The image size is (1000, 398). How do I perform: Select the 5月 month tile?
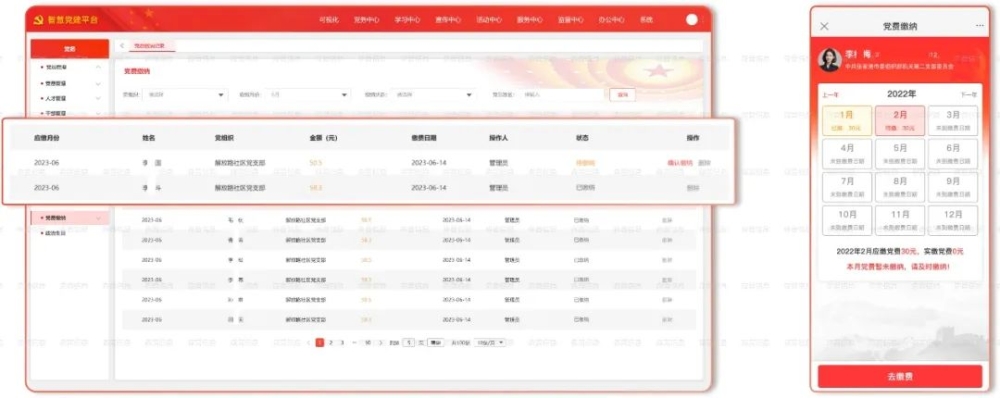899,154
